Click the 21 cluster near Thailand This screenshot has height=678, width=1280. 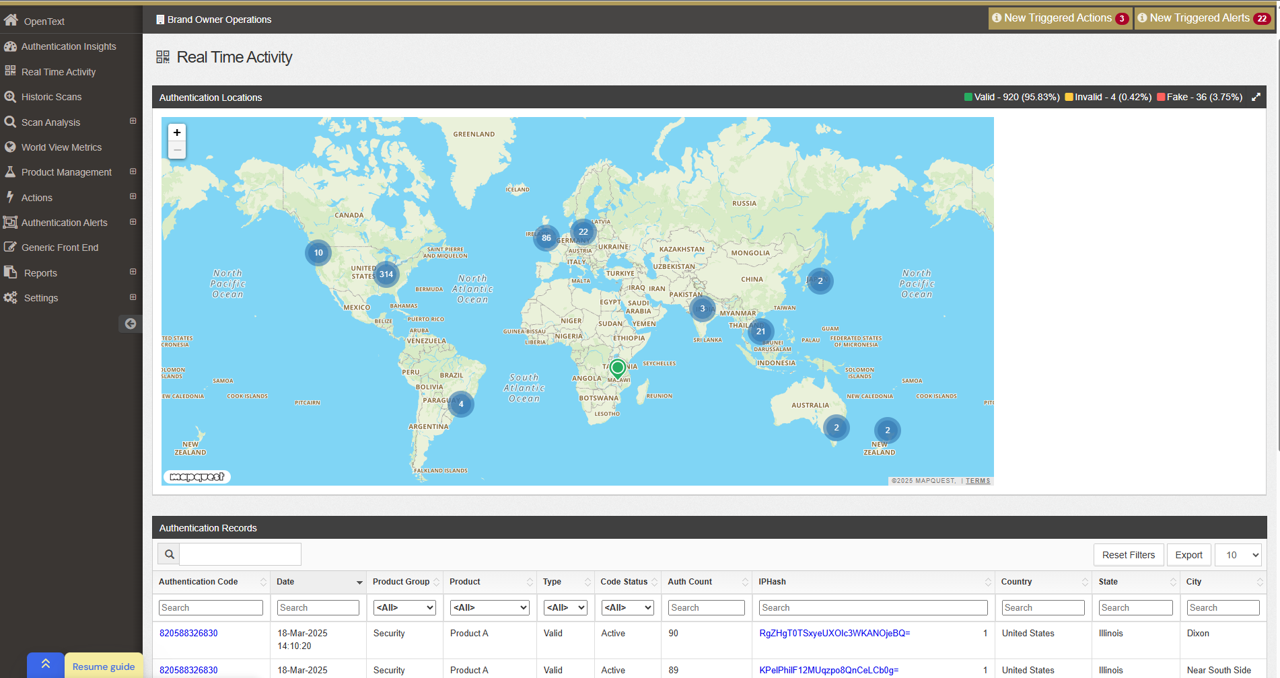[x=761, y=331]
